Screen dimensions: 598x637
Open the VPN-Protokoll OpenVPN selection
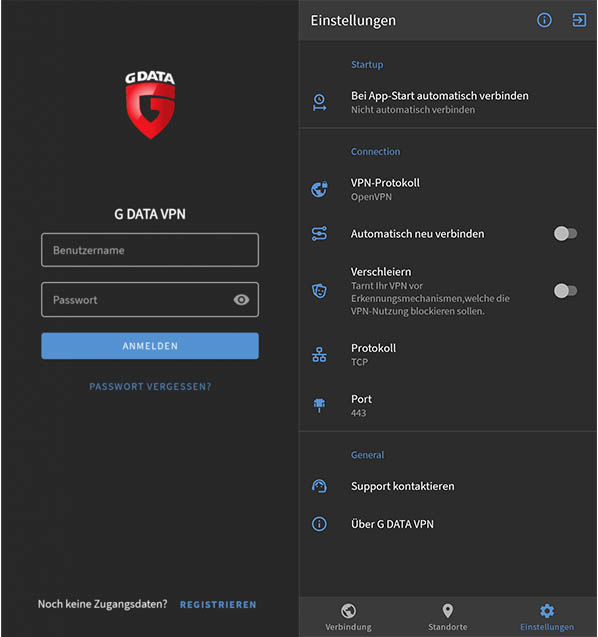(448, 189)
